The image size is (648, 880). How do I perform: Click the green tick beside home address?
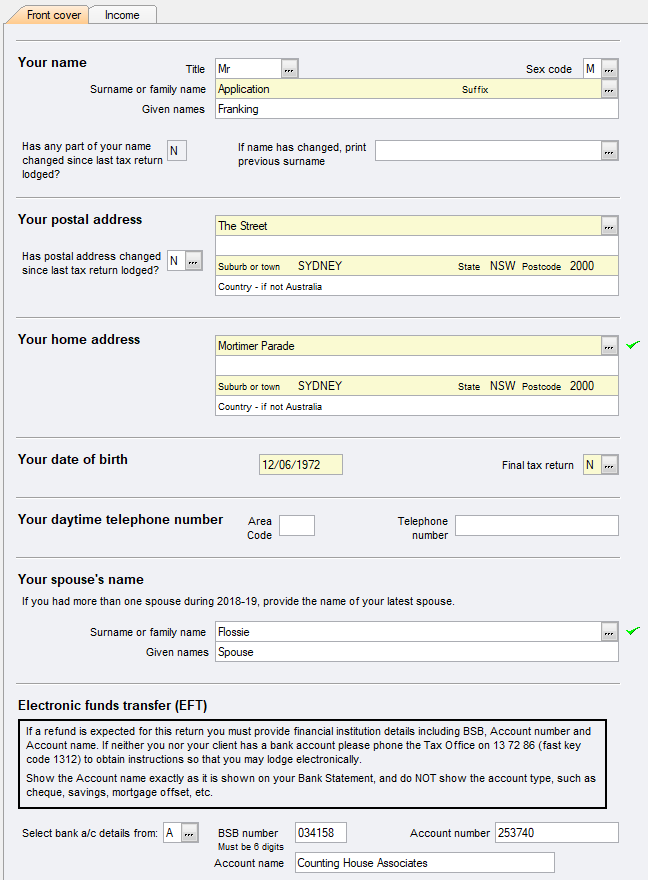[631, 345]
